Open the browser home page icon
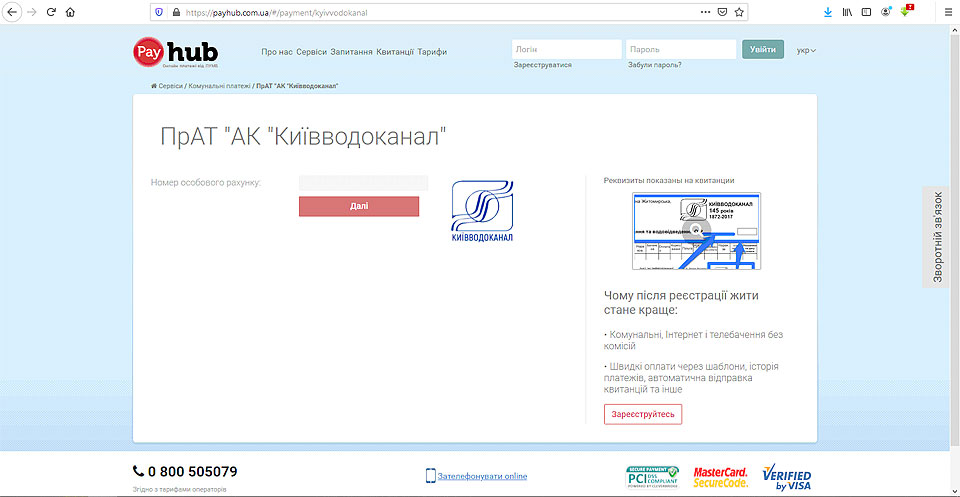This screenshot has width=960, height=497. pyautogui.click(x=70, y=12)
